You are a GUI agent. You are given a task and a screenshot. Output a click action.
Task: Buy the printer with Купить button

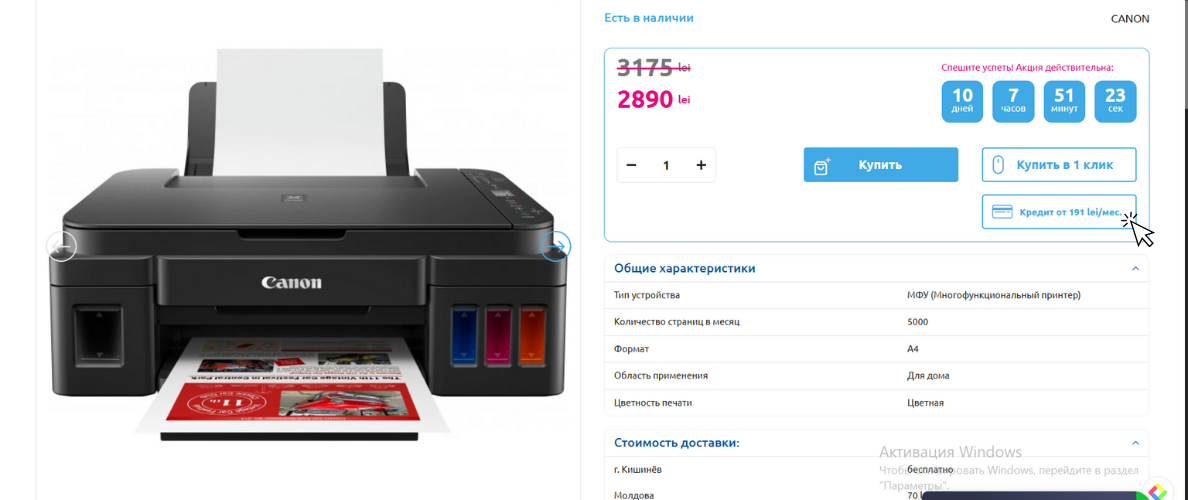(x=880, y=165)
